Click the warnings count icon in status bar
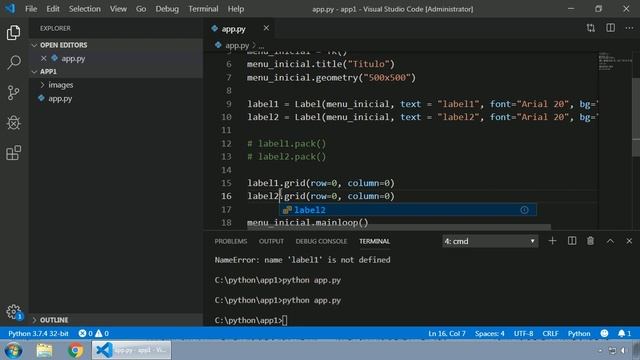The width and height of the screenshot is (640, 360). pos(102,333)
